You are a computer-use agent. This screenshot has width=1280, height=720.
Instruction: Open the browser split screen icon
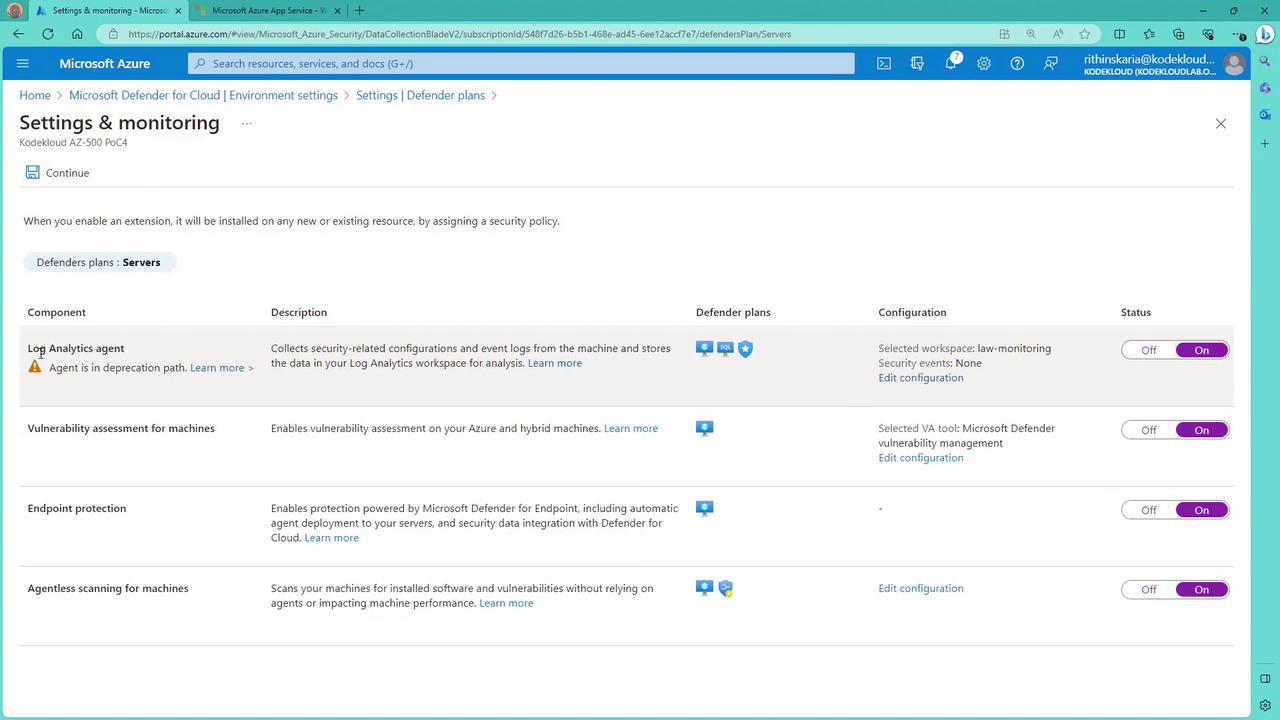coord(1119,34)
